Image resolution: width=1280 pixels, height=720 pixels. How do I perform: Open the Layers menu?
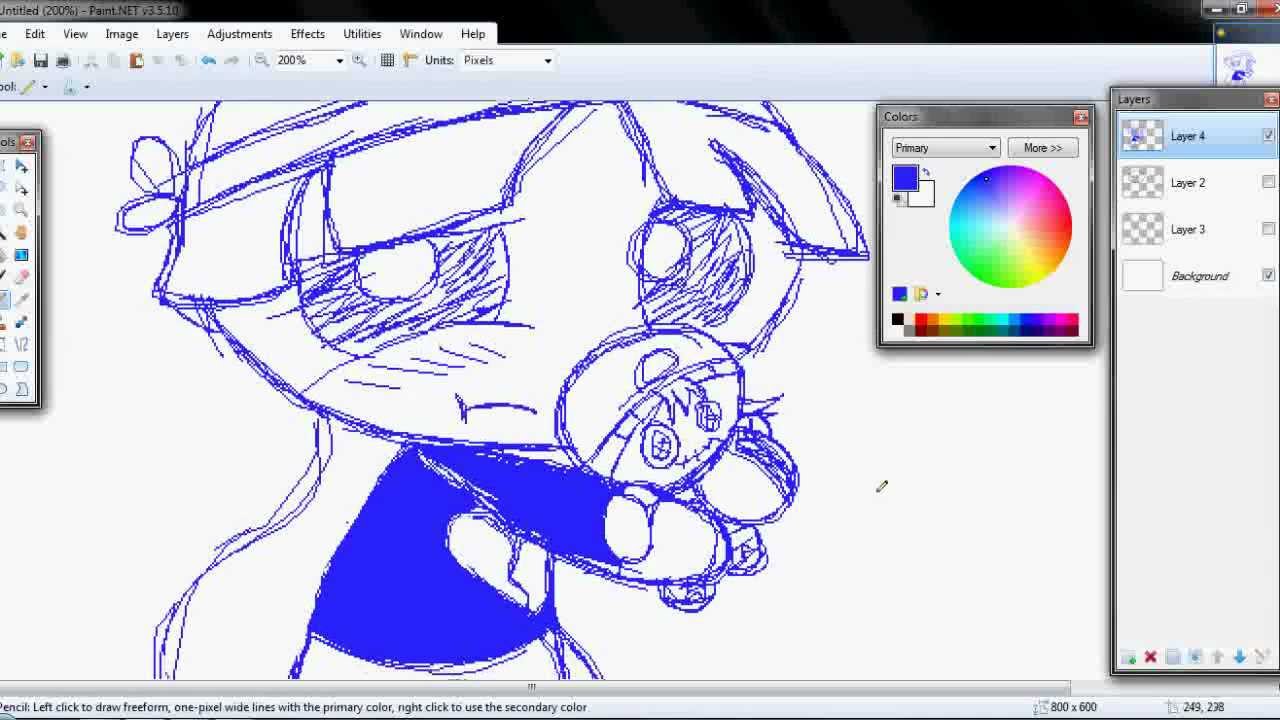click(x=172, y=34)
